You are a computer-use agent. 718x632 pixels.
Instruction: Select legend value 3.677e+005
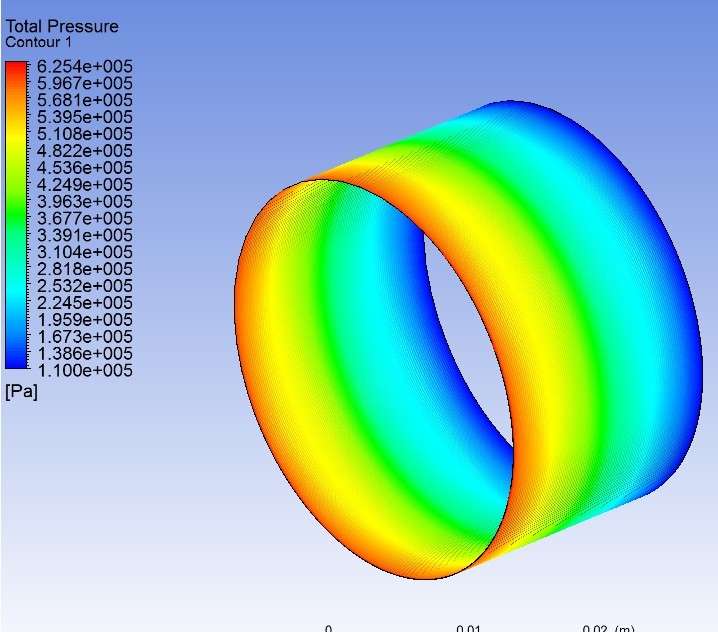coord(85,218)
